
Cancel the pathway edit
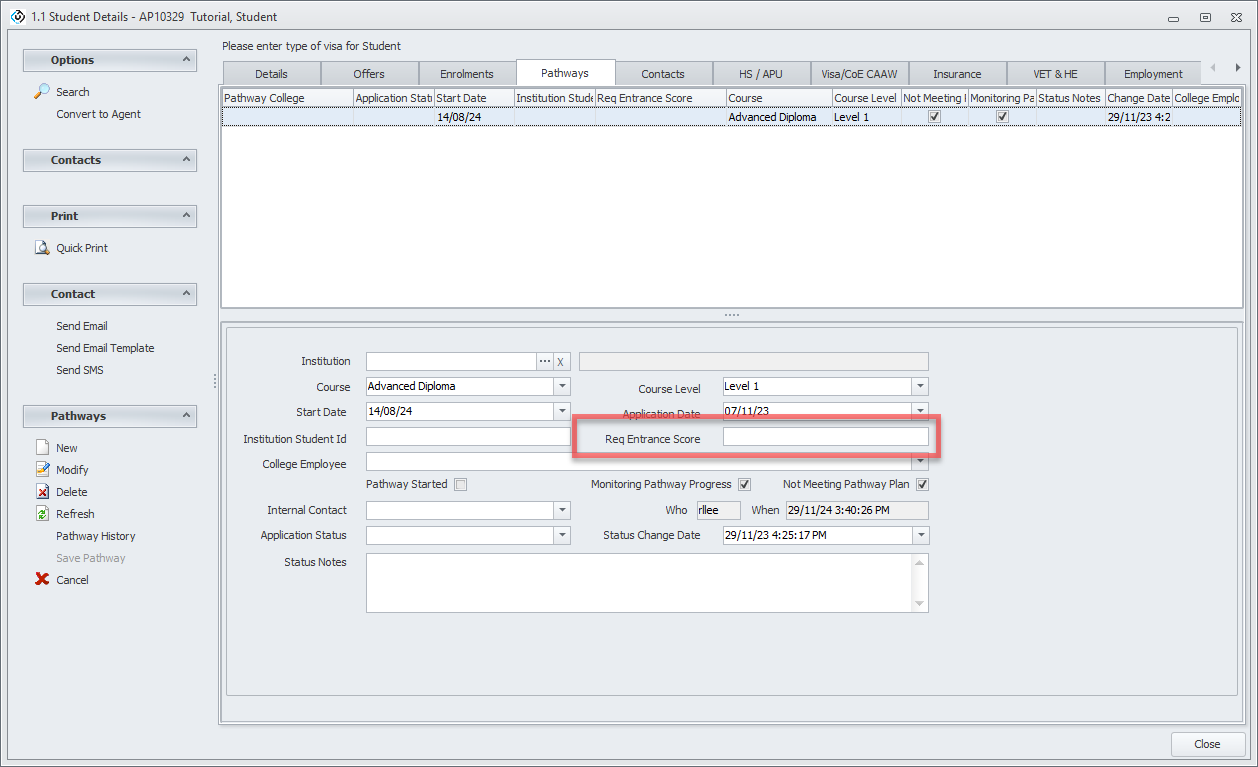[42, 580]
